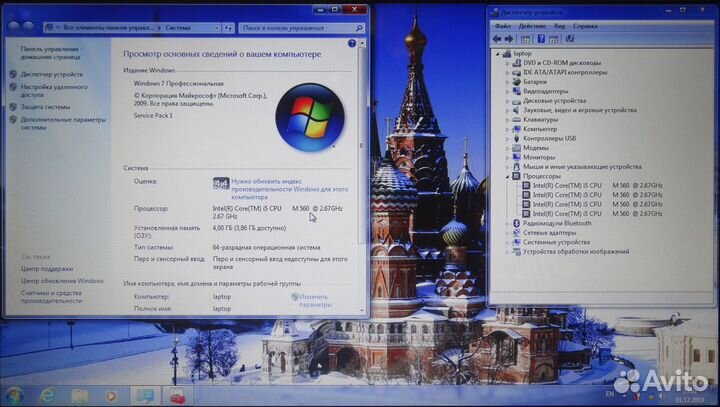
Task: Click the forward arrow in Device Manager toolbar
Action: 509,39
